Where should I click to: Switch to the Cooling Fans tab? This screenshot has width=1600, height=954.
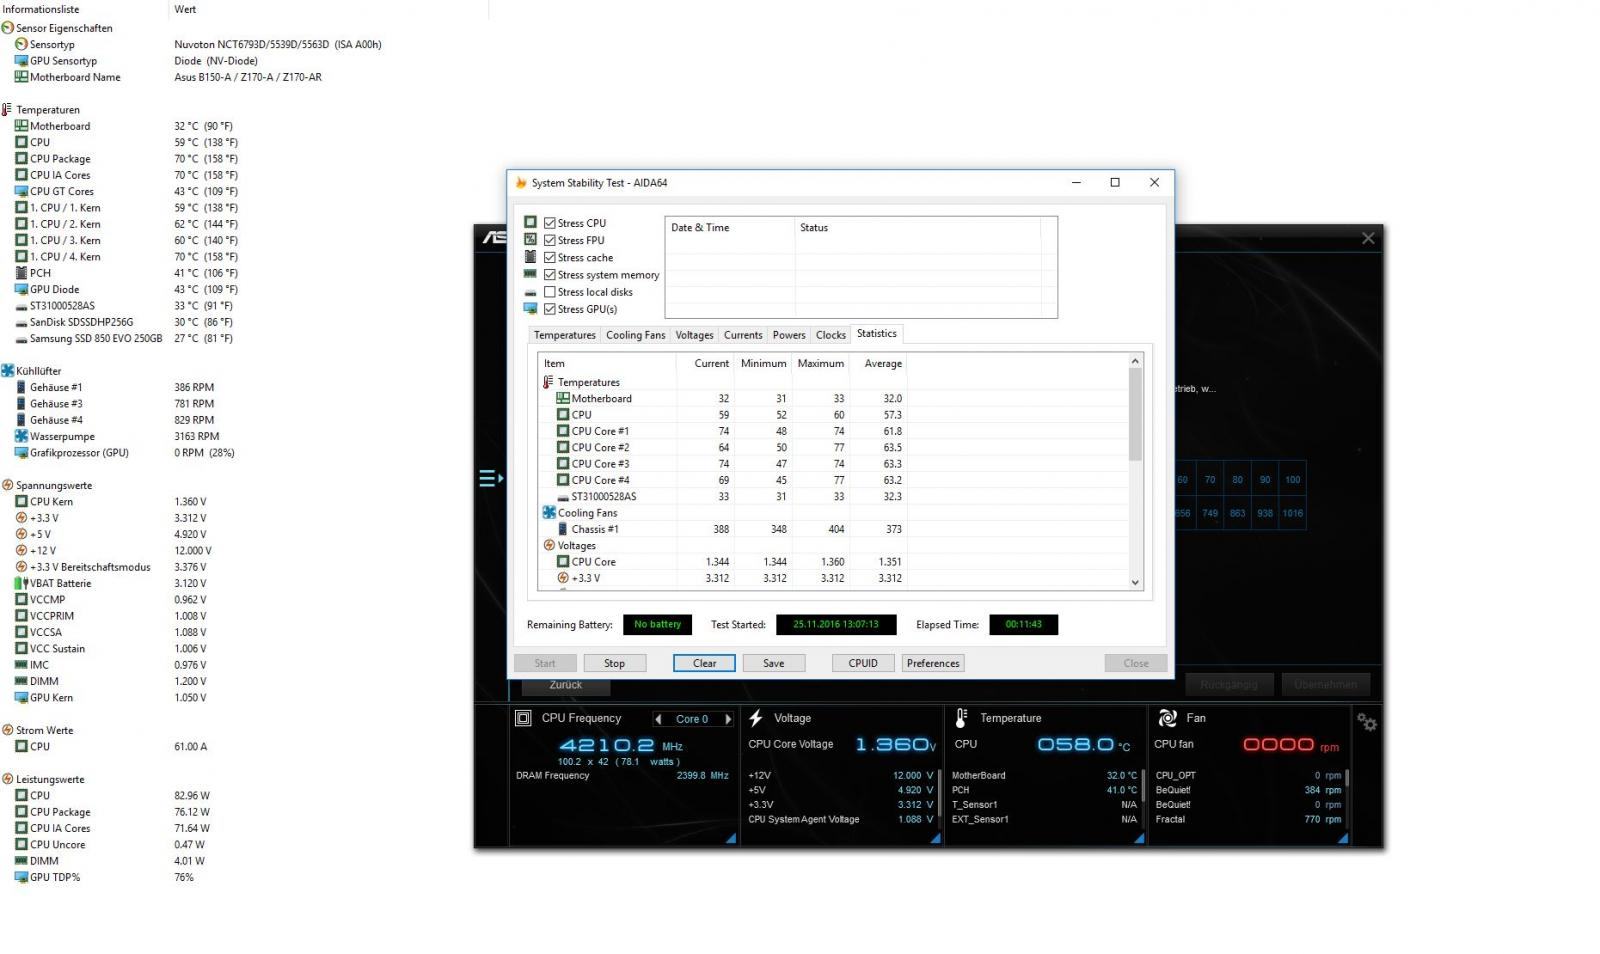click(x=636, y=335)
